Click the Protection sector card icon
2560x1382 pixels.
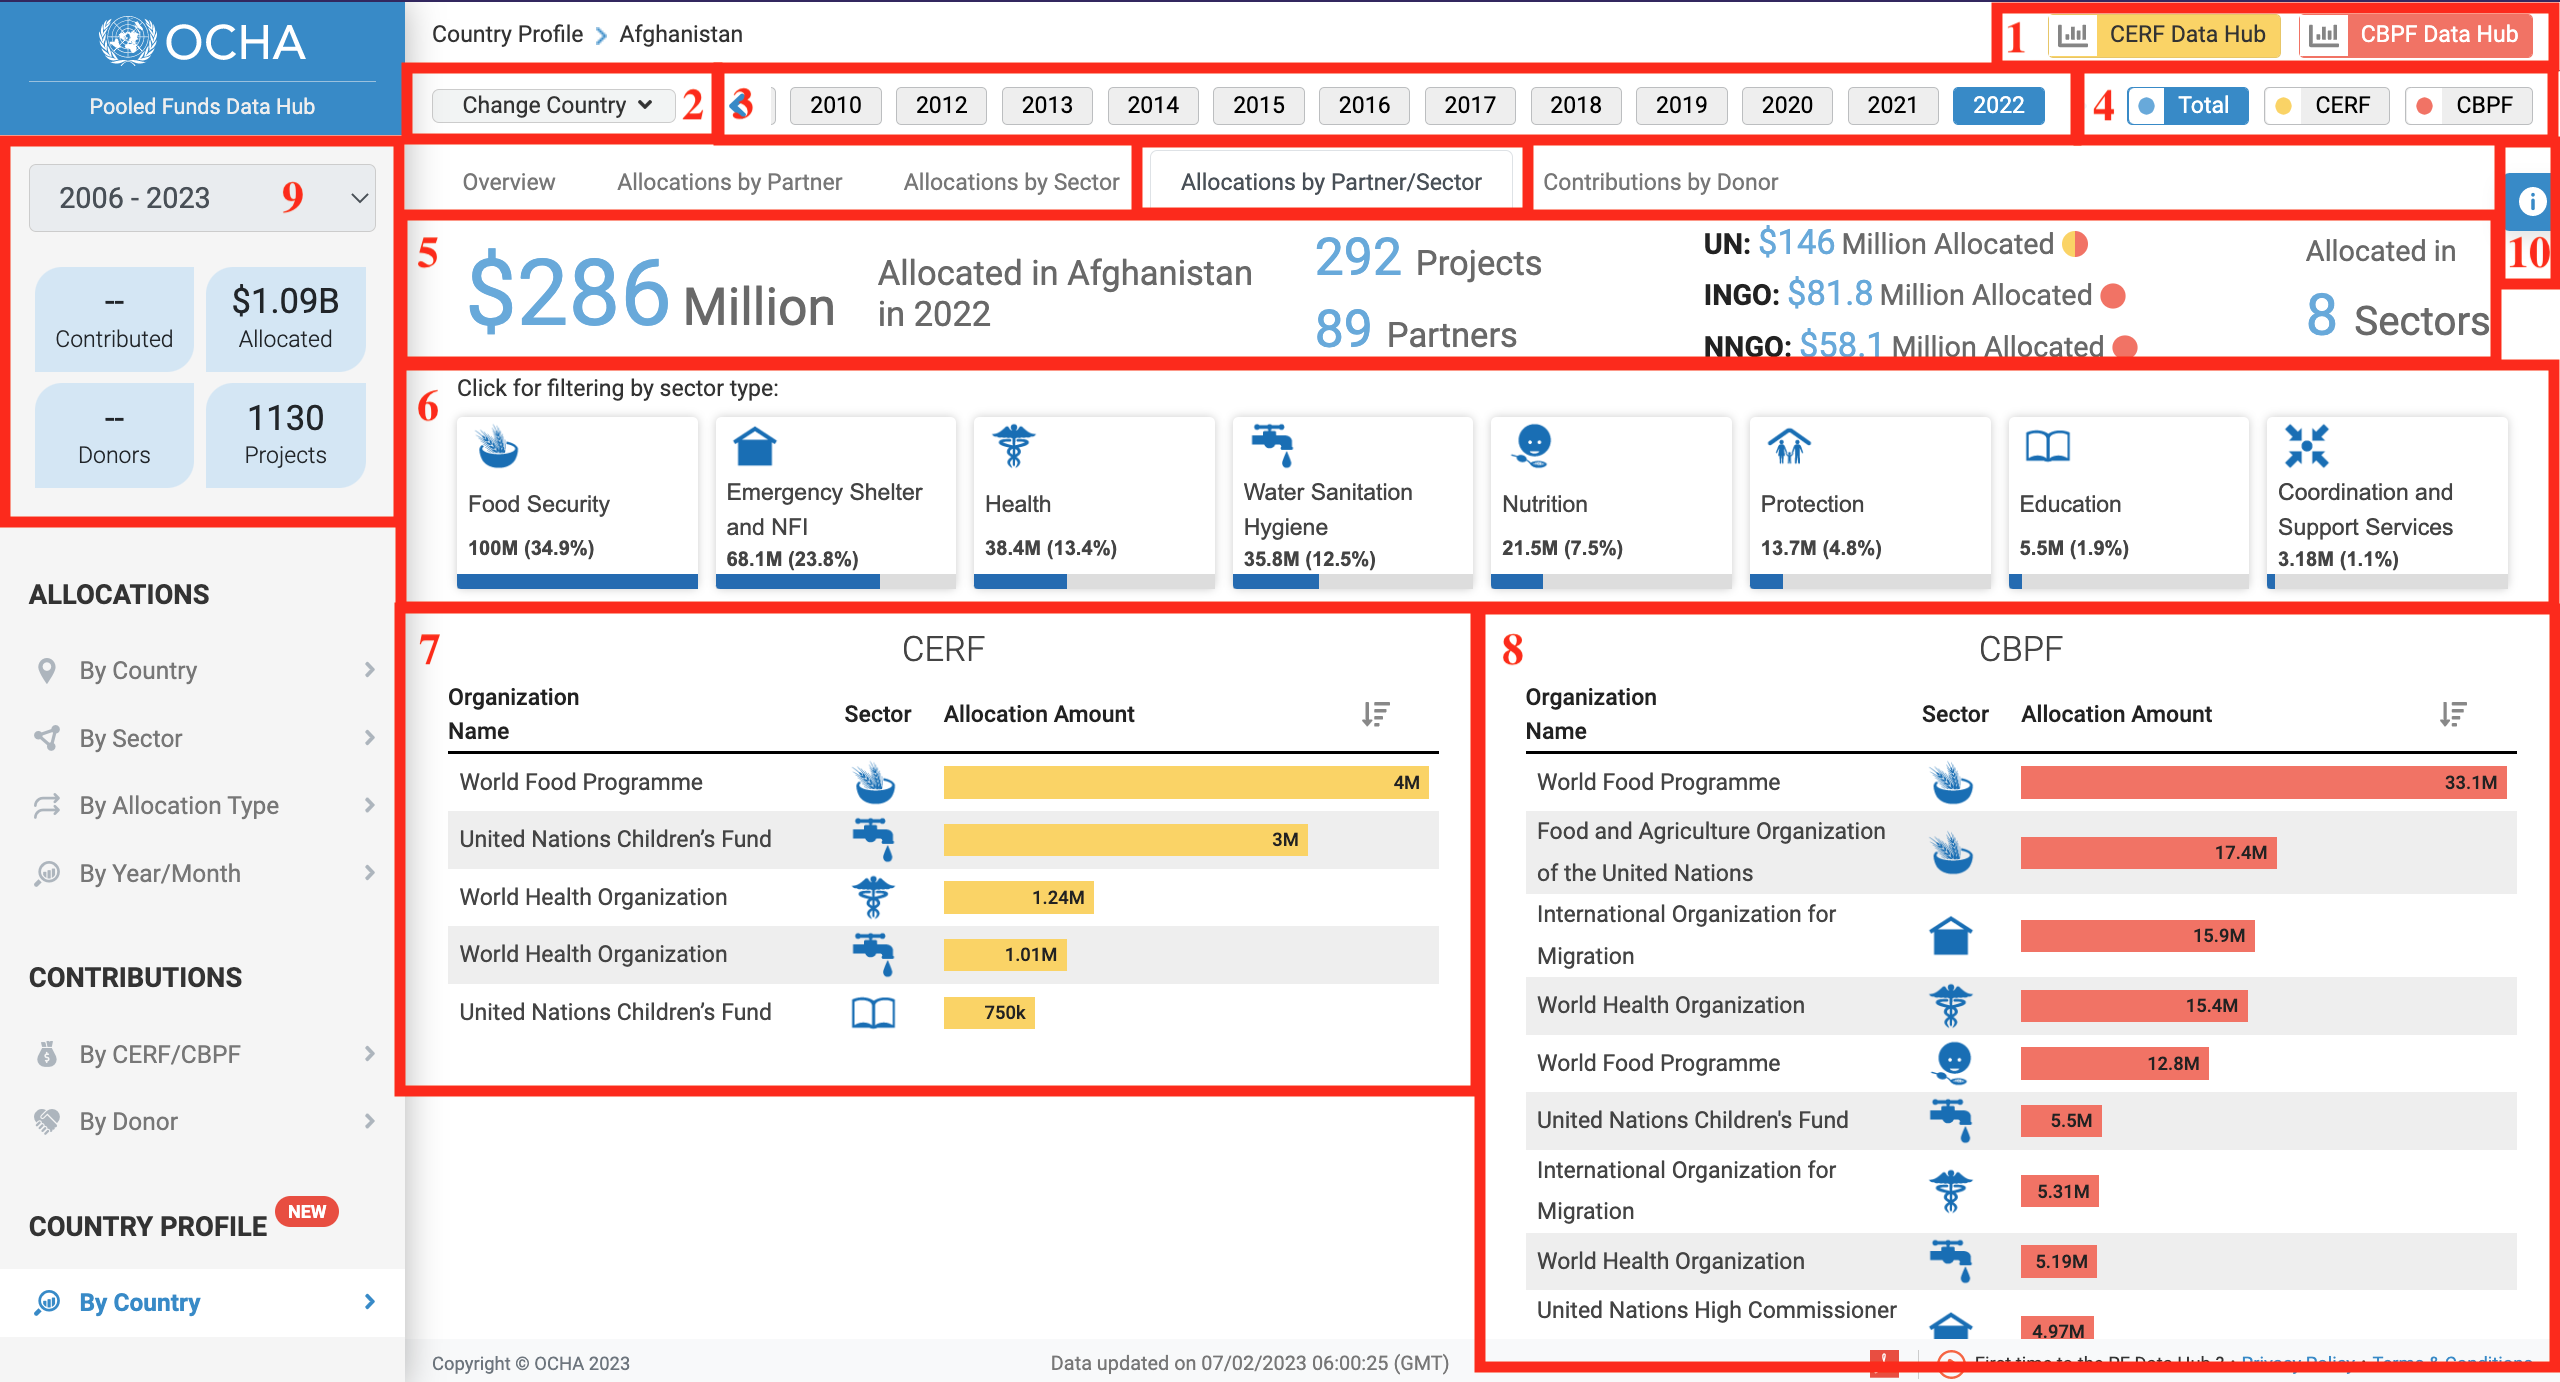pos(1789,446)
